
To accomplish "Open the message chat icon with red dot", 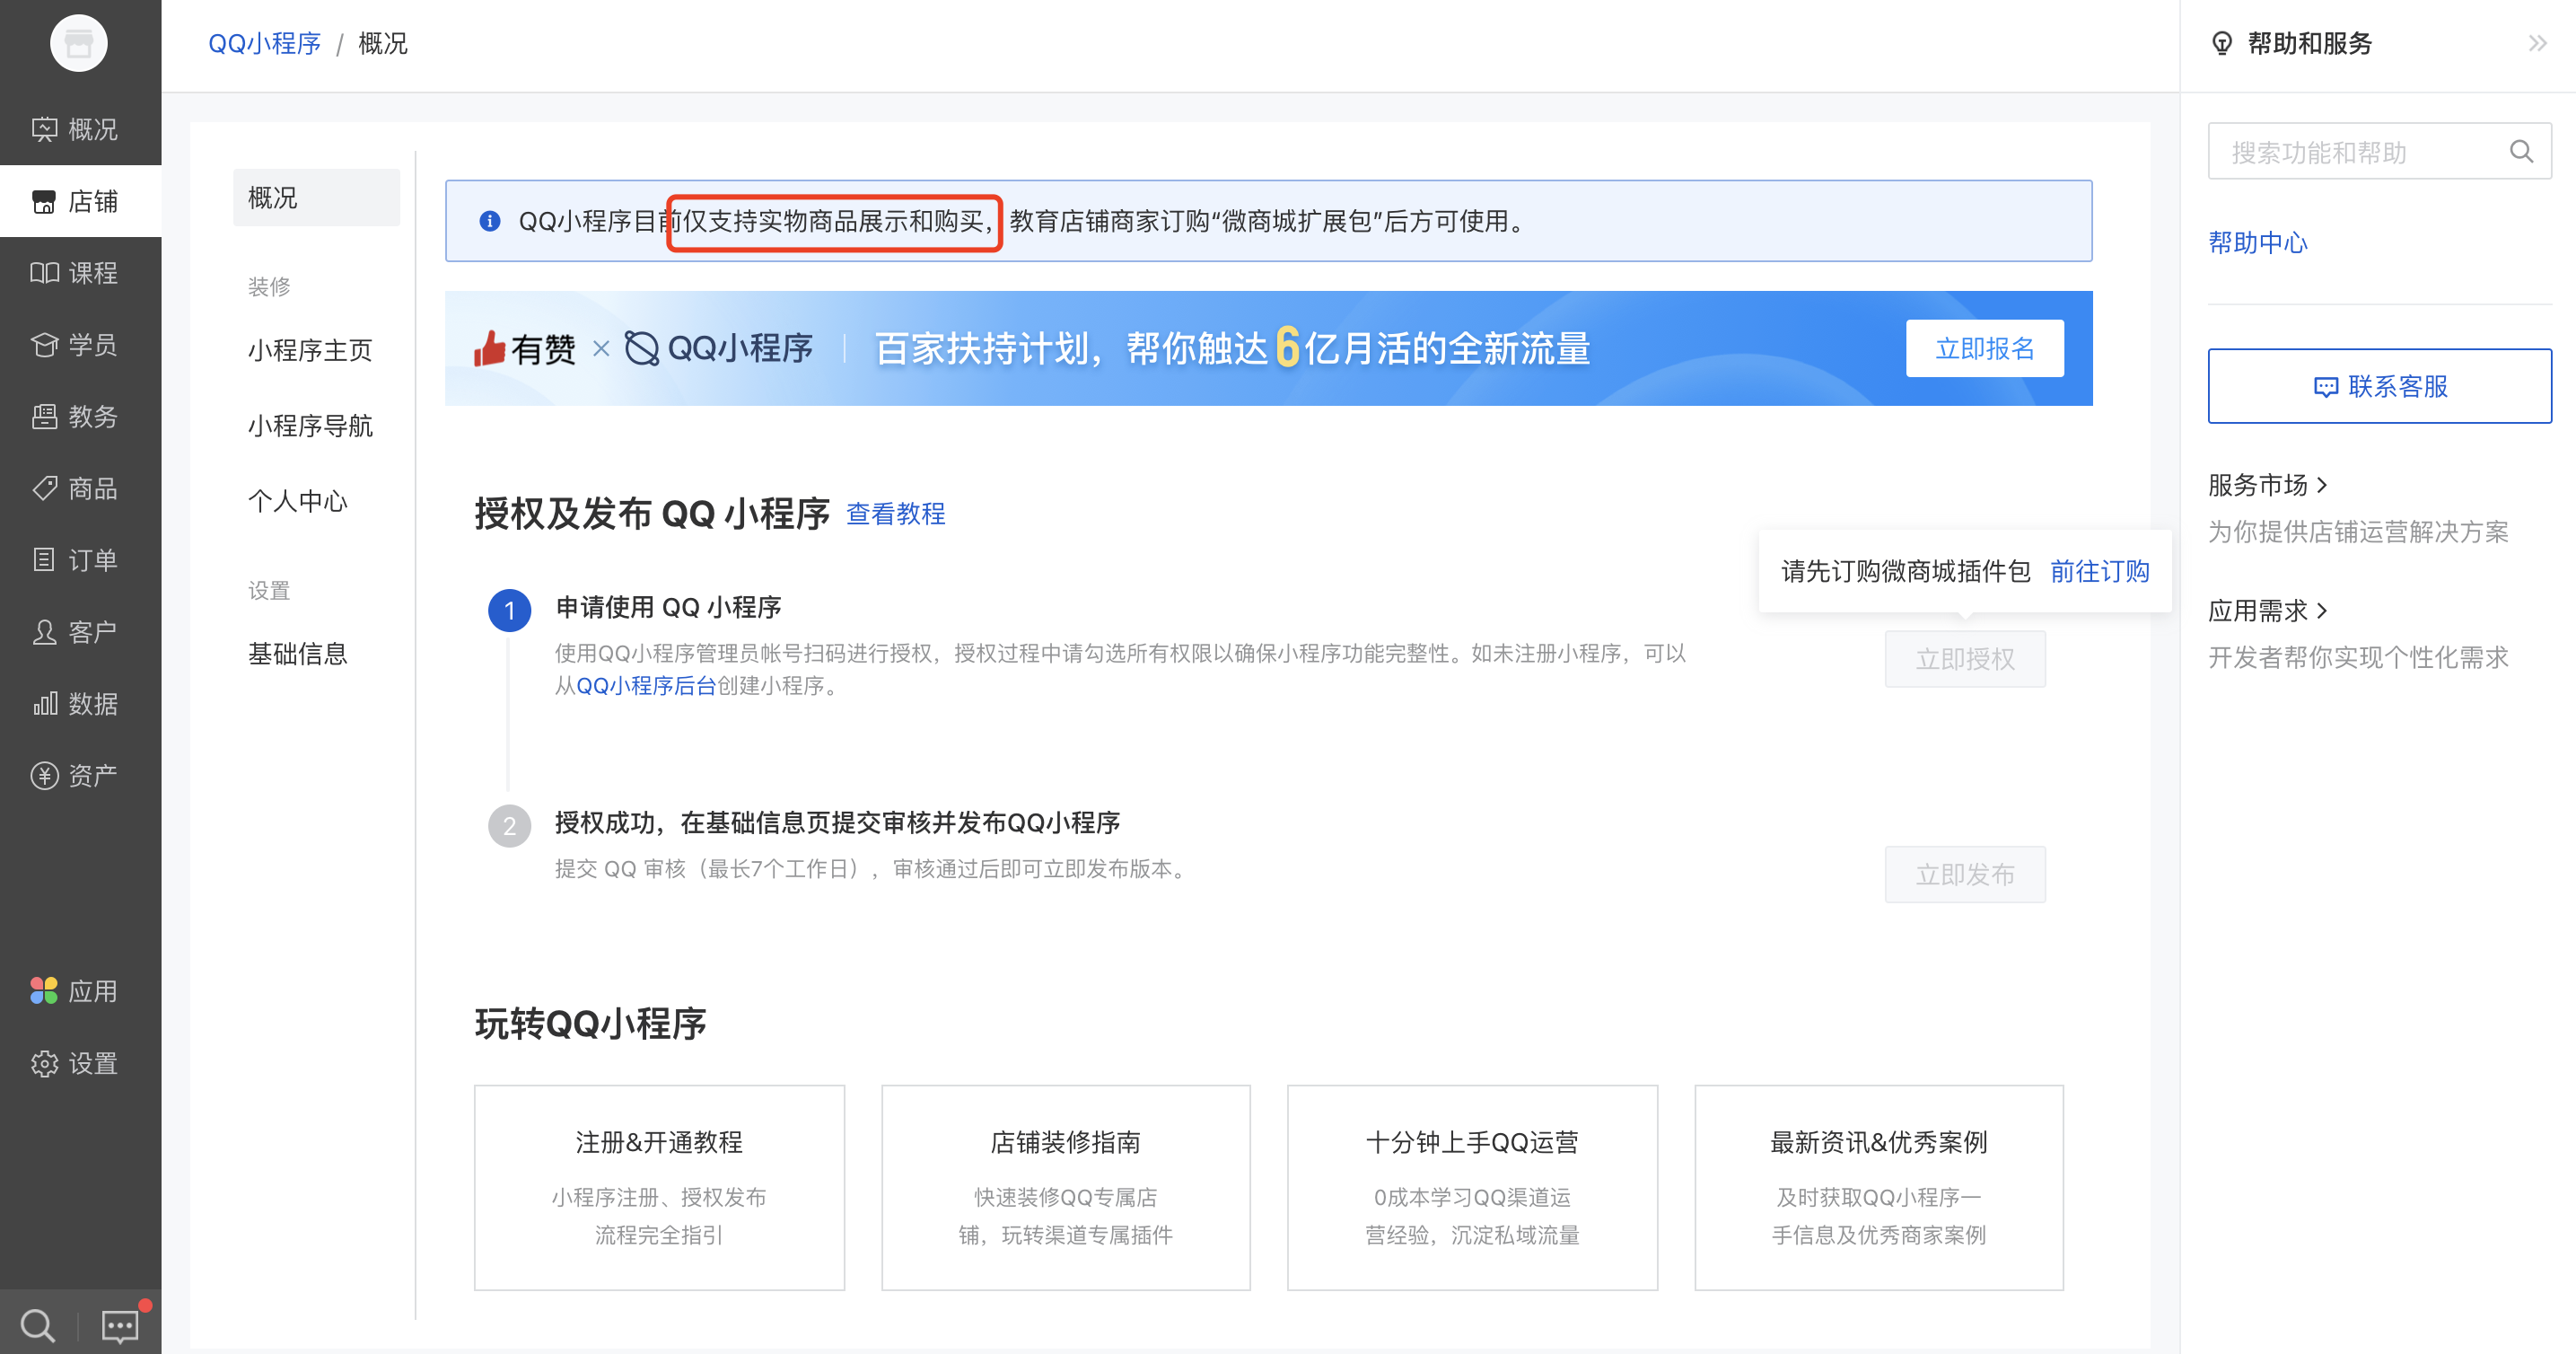I will point(121,1326).
